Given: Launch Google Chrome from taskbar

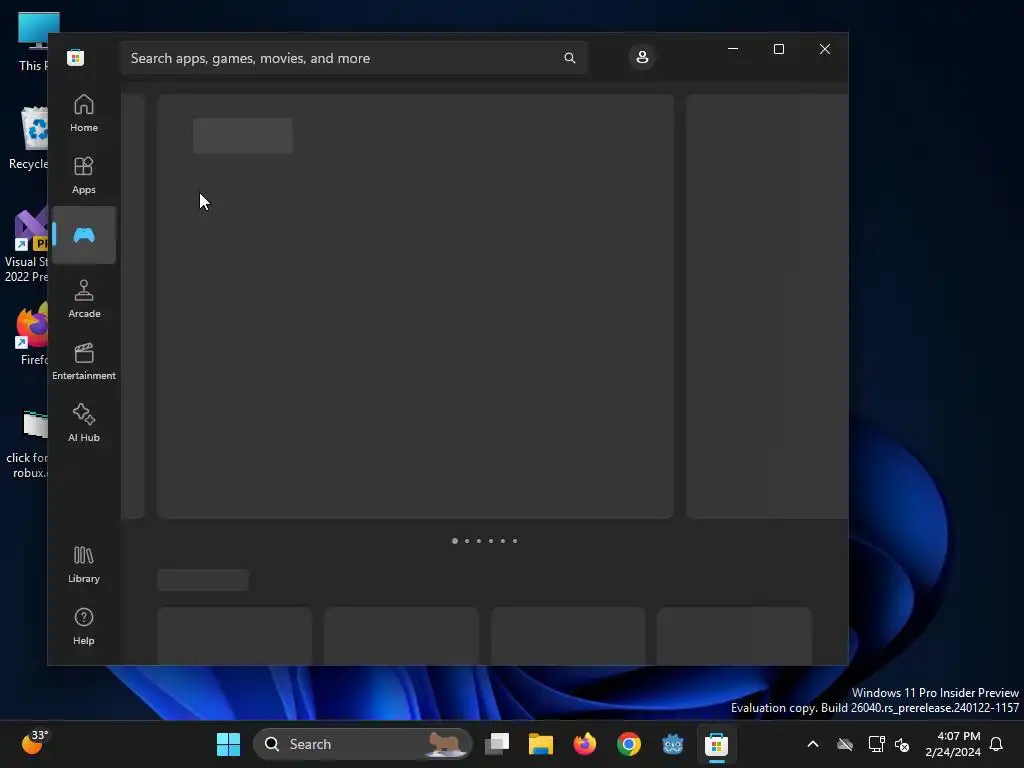Looking at the screenshot, I should click(x=629, y=744).
